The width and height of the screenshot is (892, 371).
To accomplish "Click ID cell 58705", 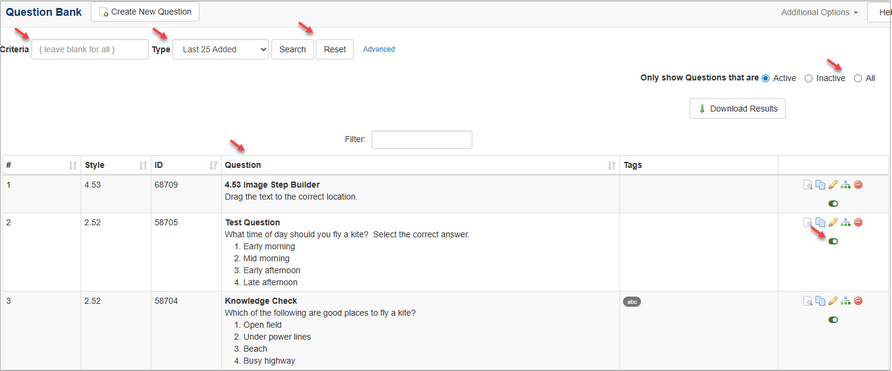I will (166, 222).
